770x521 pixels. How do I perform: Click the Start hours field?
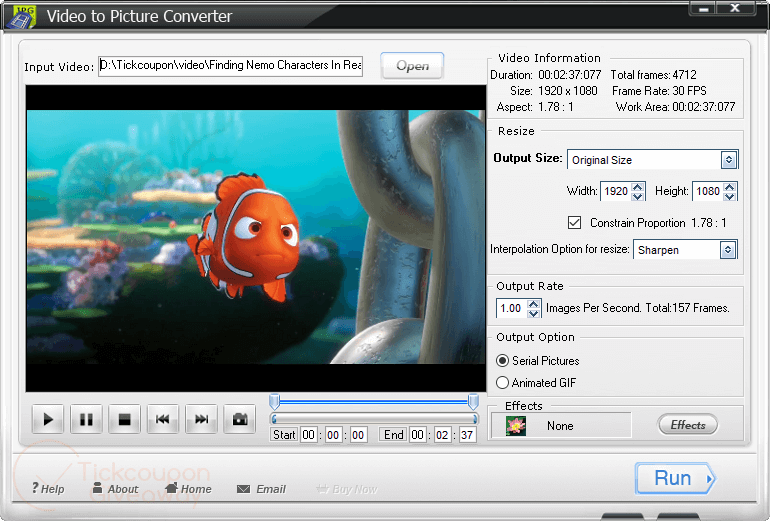308,435
